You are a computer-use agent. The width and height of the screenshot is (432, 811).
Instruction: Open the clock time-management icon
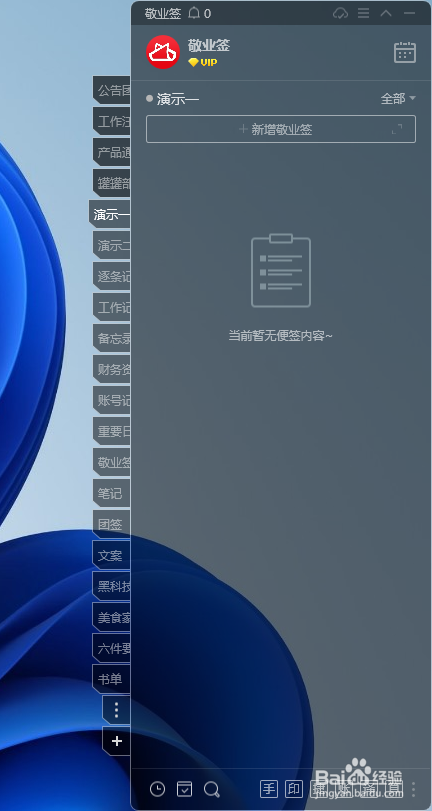pos(157,789)
